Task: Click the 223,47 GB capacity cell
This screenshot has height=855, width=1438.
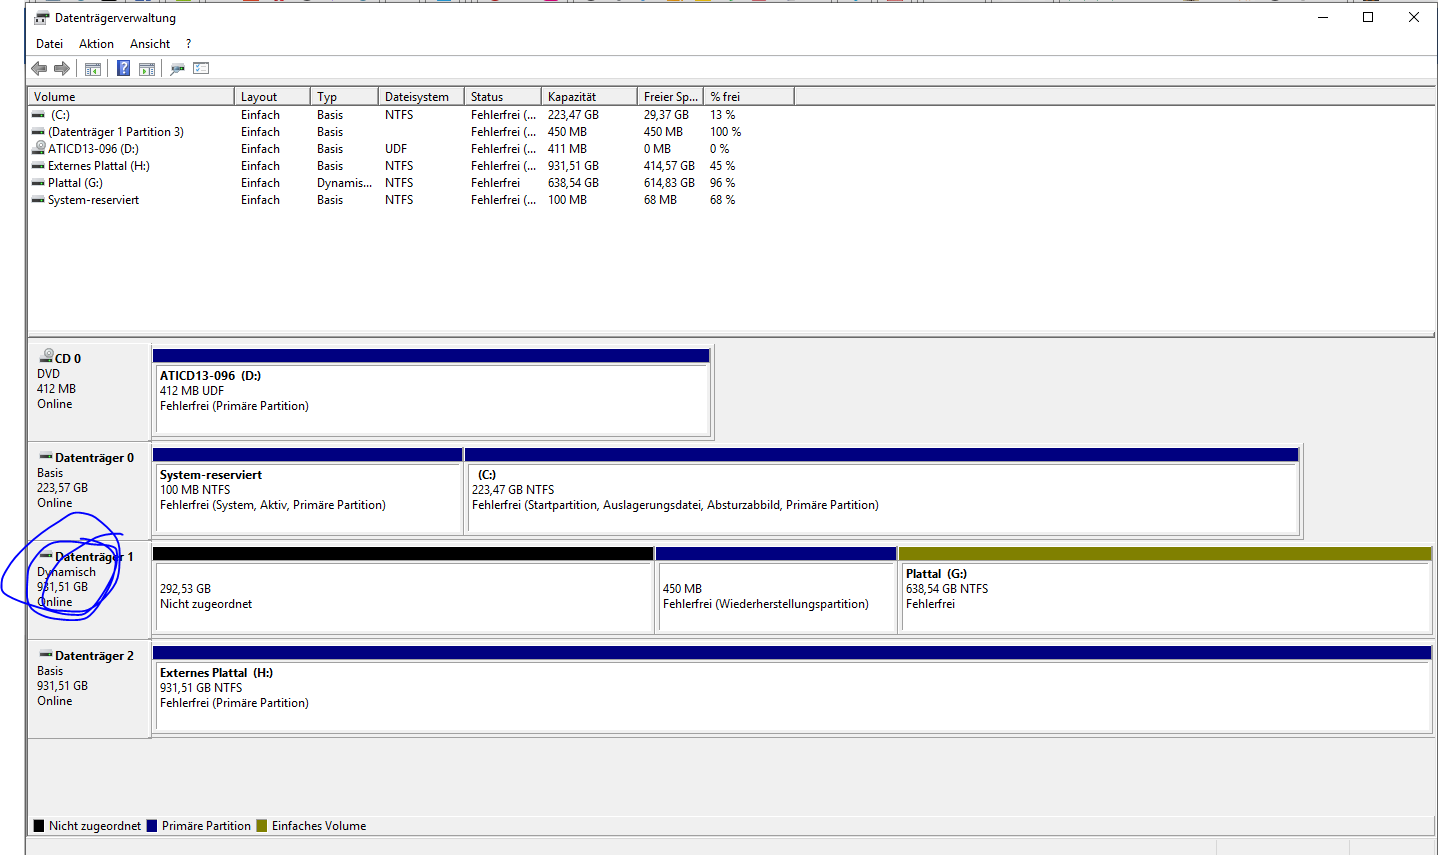Action: tap(573, 115)
